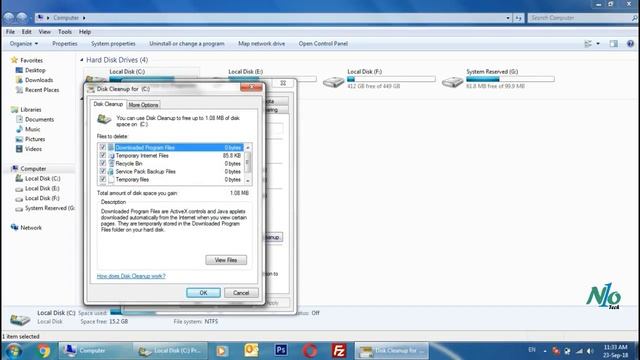Select Service Pack Backup Files entry

tap(171, 171)
